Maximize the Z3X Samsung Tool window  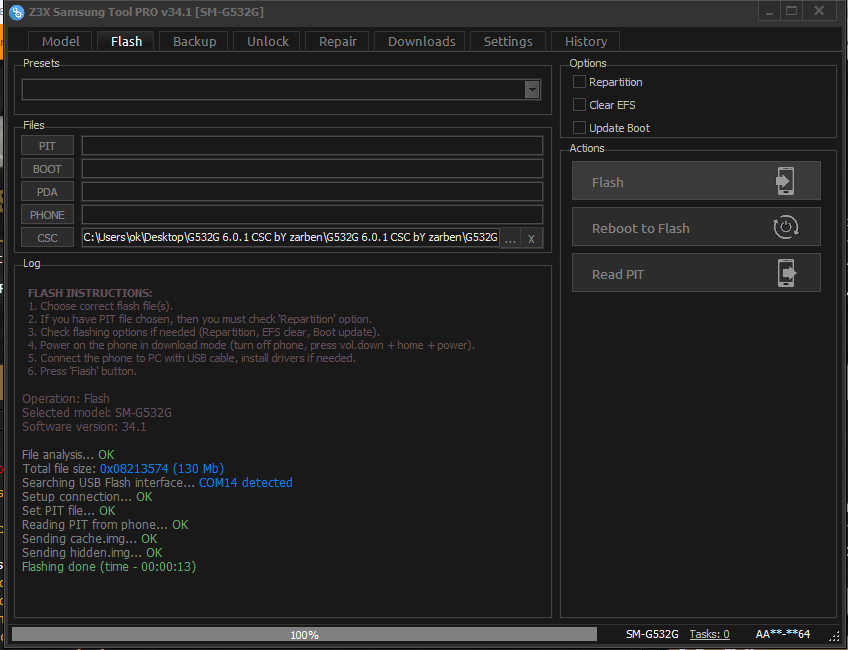792,11
